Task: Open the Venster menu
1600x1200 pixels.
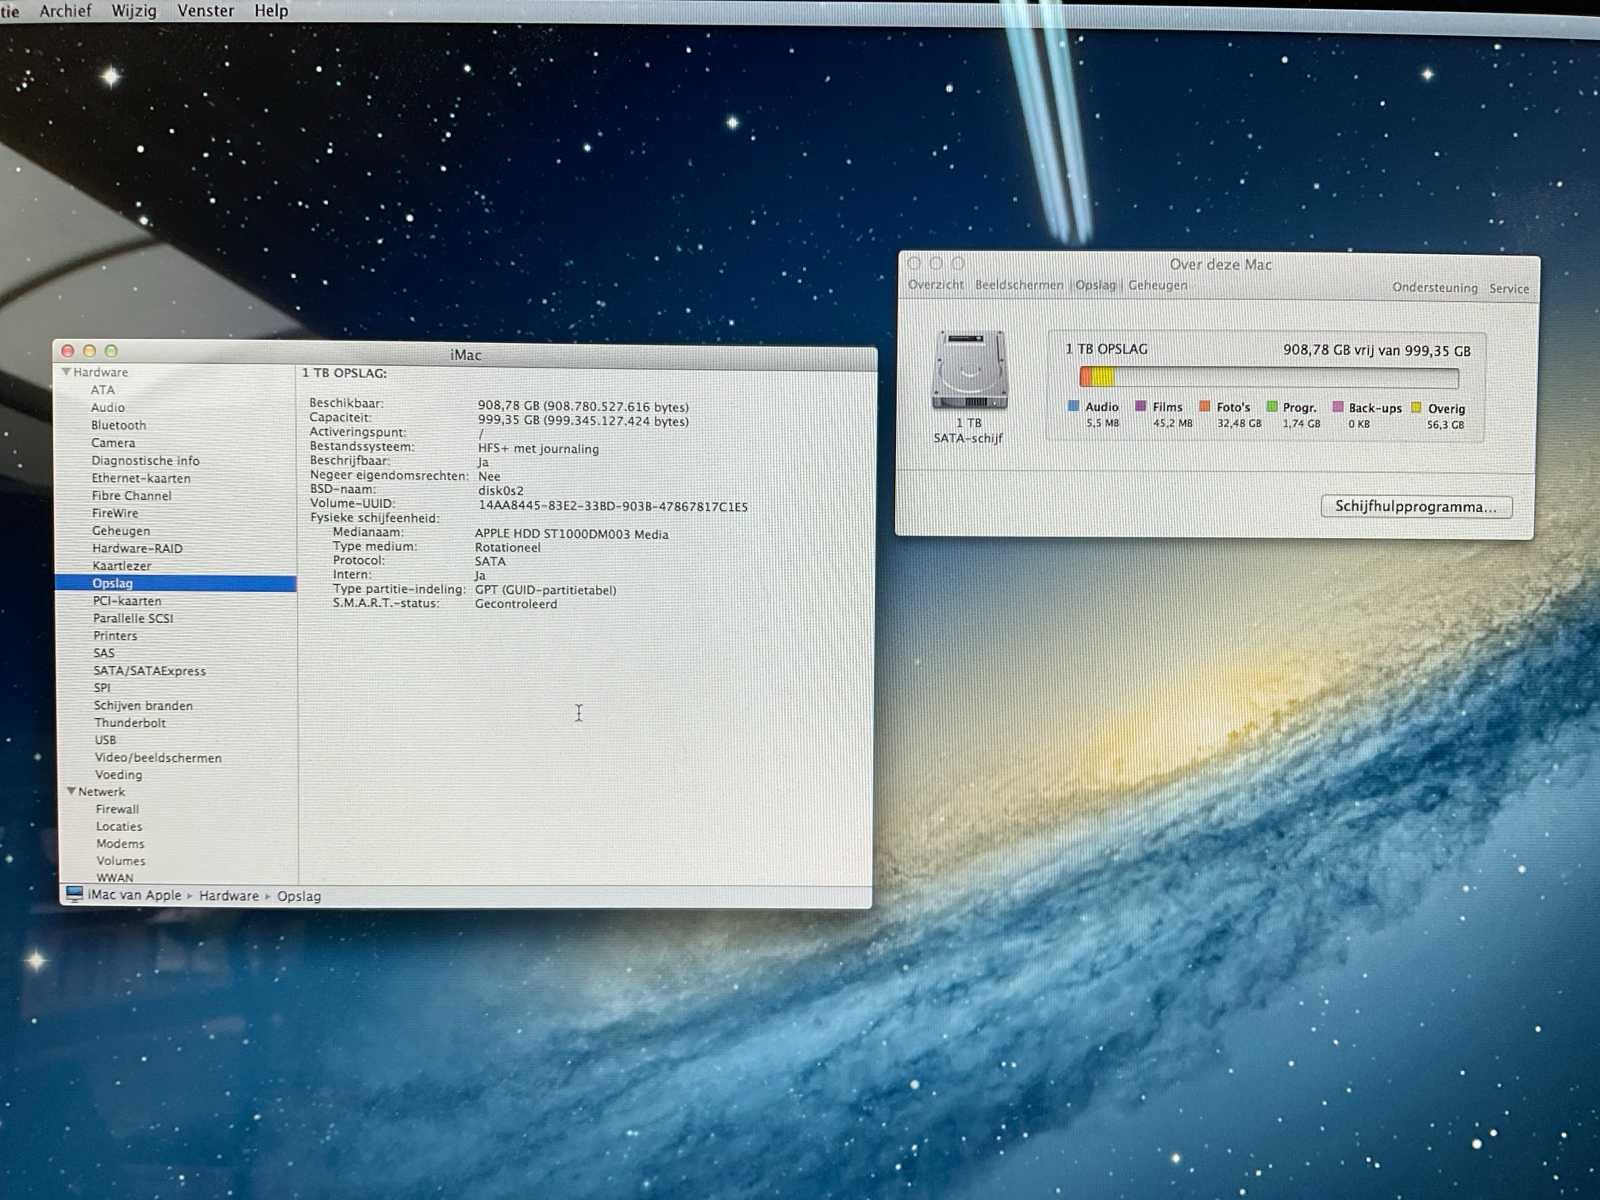Action: point(205,11)
